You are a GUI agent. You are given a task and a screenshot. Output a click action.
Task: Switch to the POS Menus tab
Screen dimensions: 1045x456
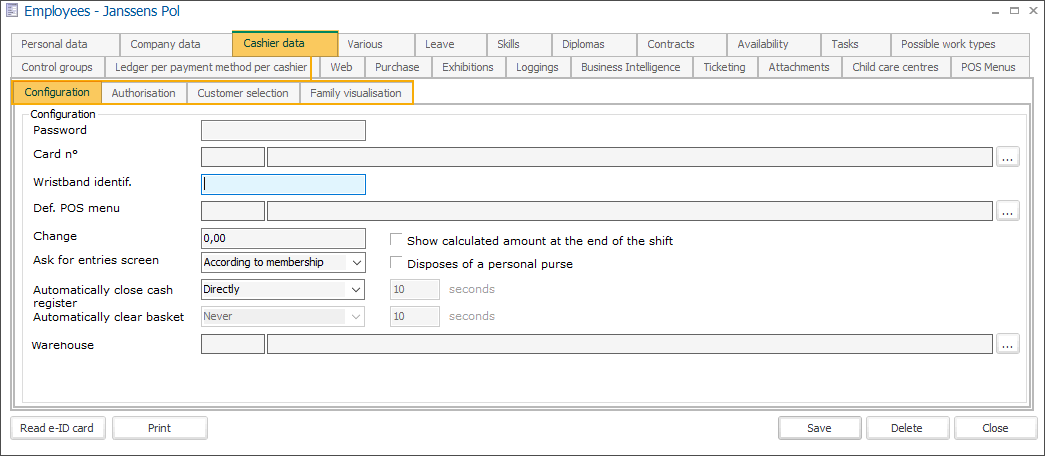pos(990,67)
